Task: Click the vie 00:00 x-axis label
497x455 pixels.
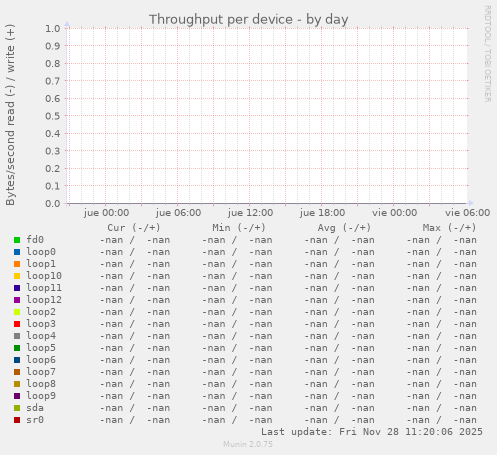Action: tap(394, 213)
